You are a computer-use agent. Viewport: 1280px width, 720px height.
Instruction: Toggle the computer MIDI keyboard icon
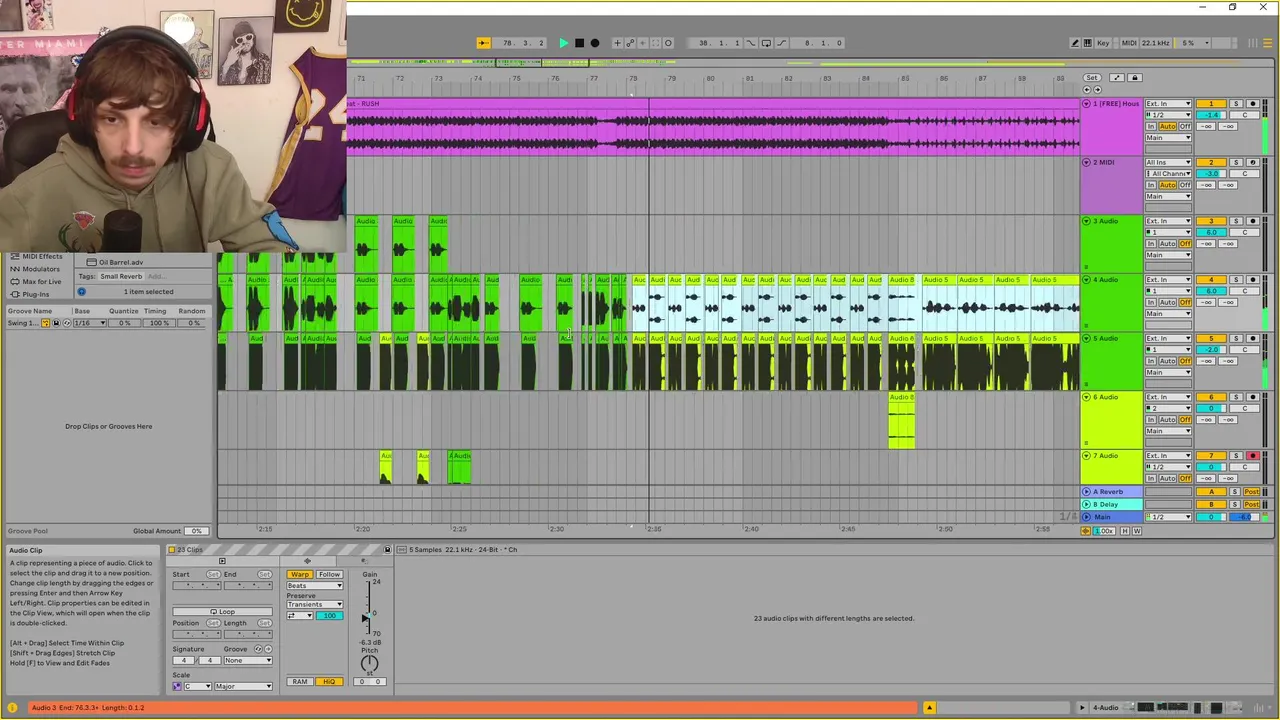point(1088,43)
